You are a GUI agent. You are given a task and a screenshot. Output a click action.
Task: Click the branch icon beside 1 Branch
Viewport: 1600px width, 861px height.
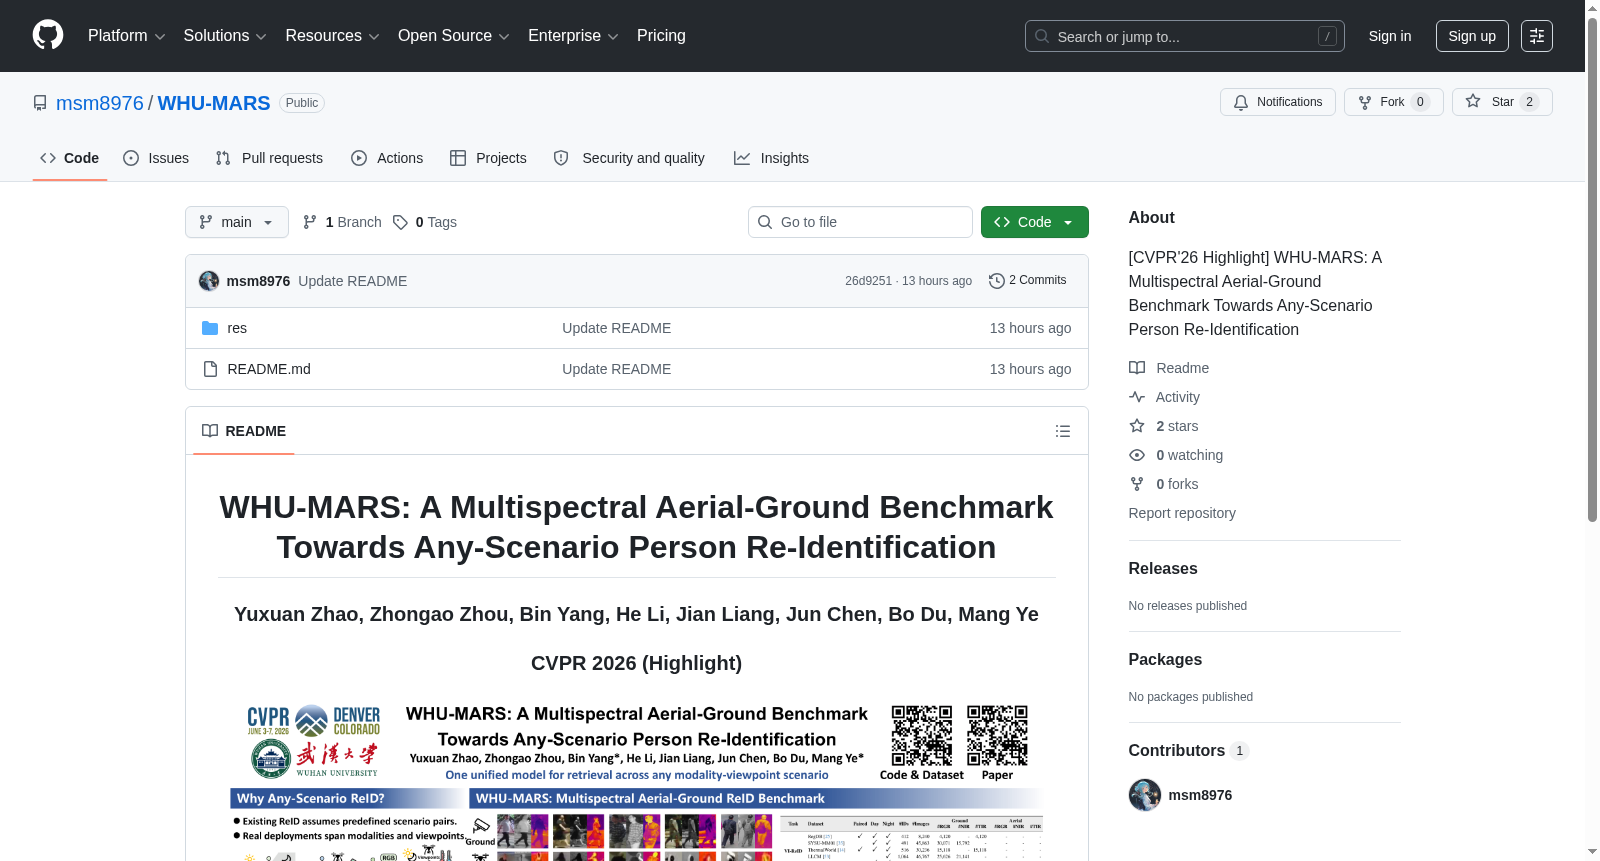(310, 222)
